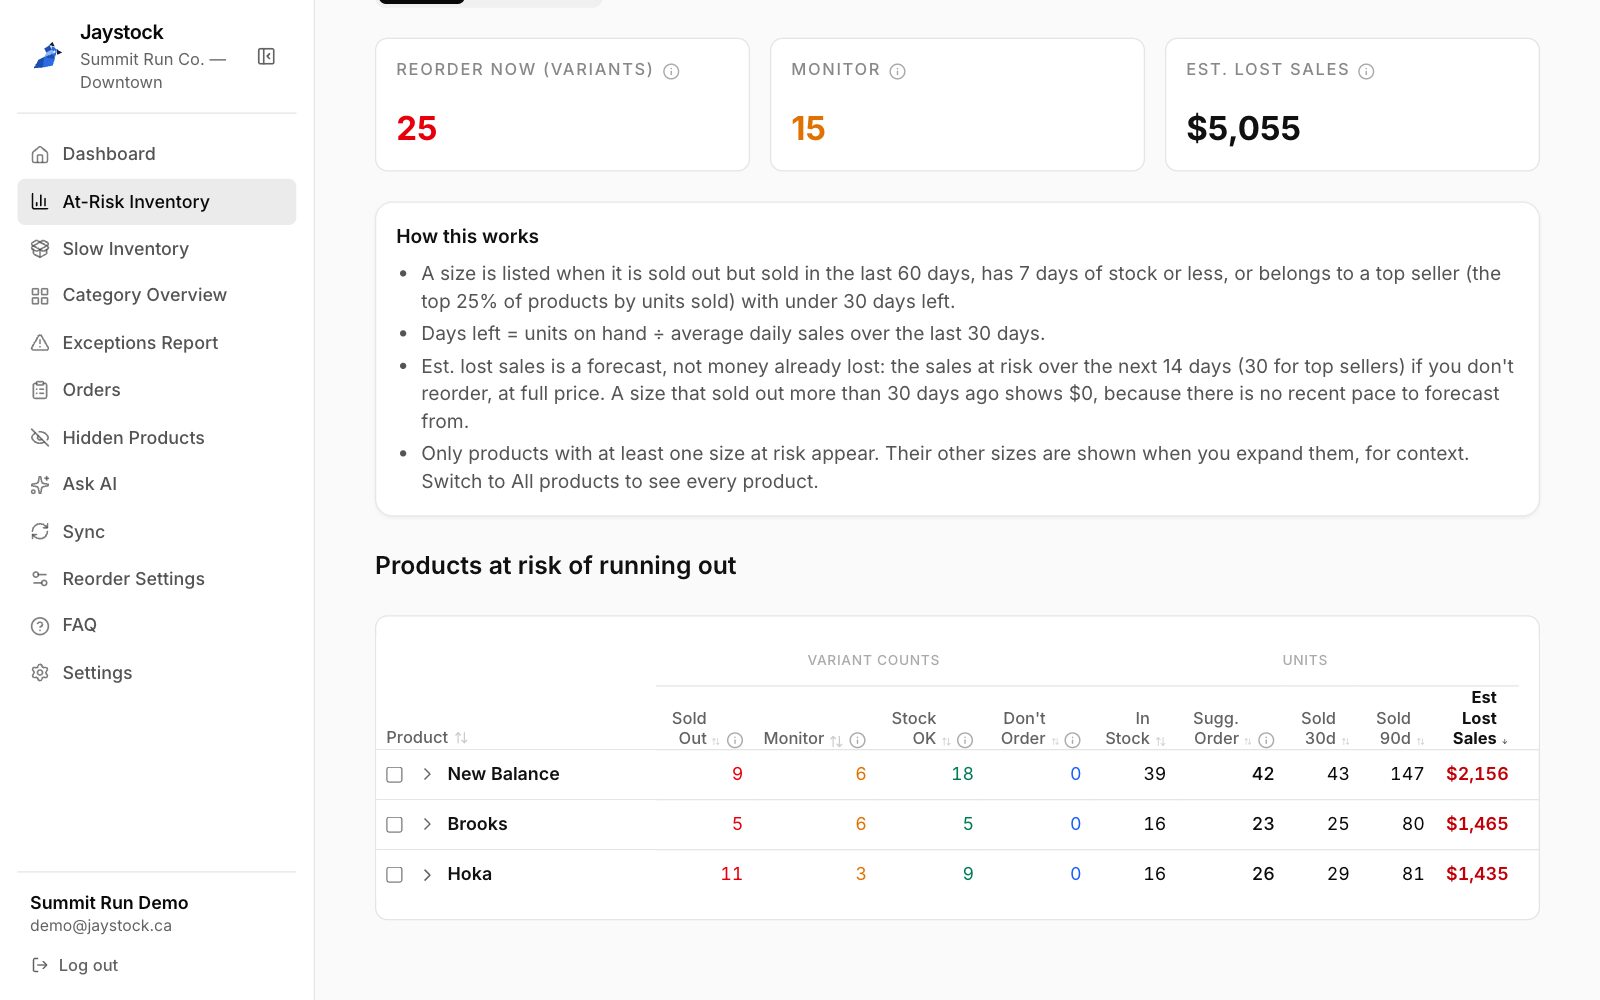Screen dimensions: 1600x1000
Task: Open the Sync page
Action: [157, 532]
